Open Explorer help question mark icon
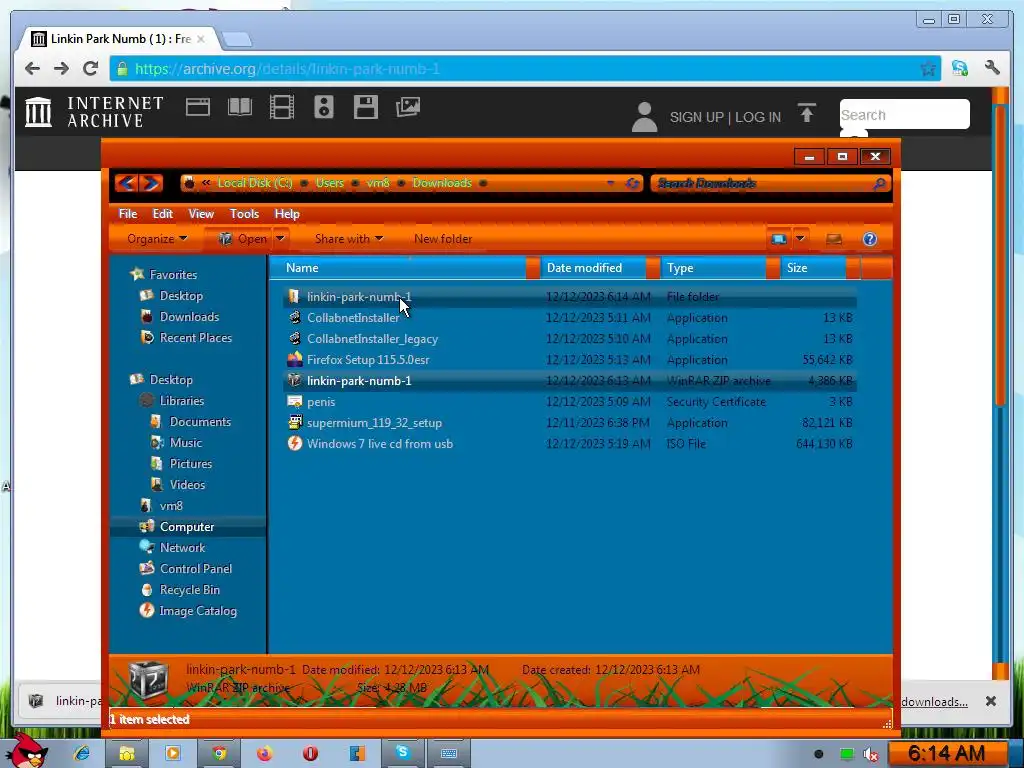 coord(870,239)
